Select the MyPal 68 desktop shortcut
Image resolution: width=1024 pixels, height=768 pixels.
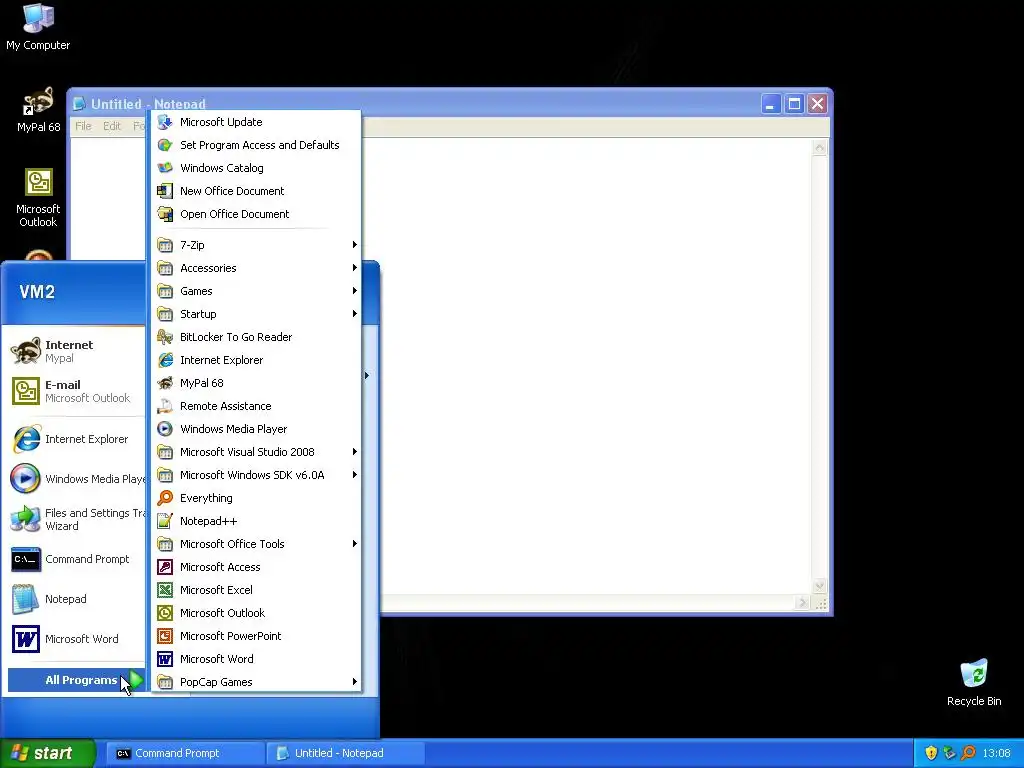tap(38, 110)
